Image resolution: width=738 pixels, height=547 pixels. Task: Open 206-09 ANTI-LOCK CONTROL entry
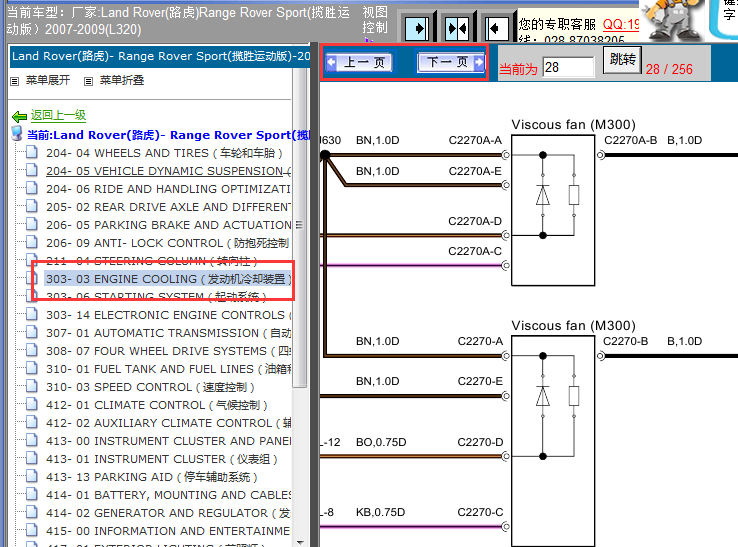click(x=168, y=243)
